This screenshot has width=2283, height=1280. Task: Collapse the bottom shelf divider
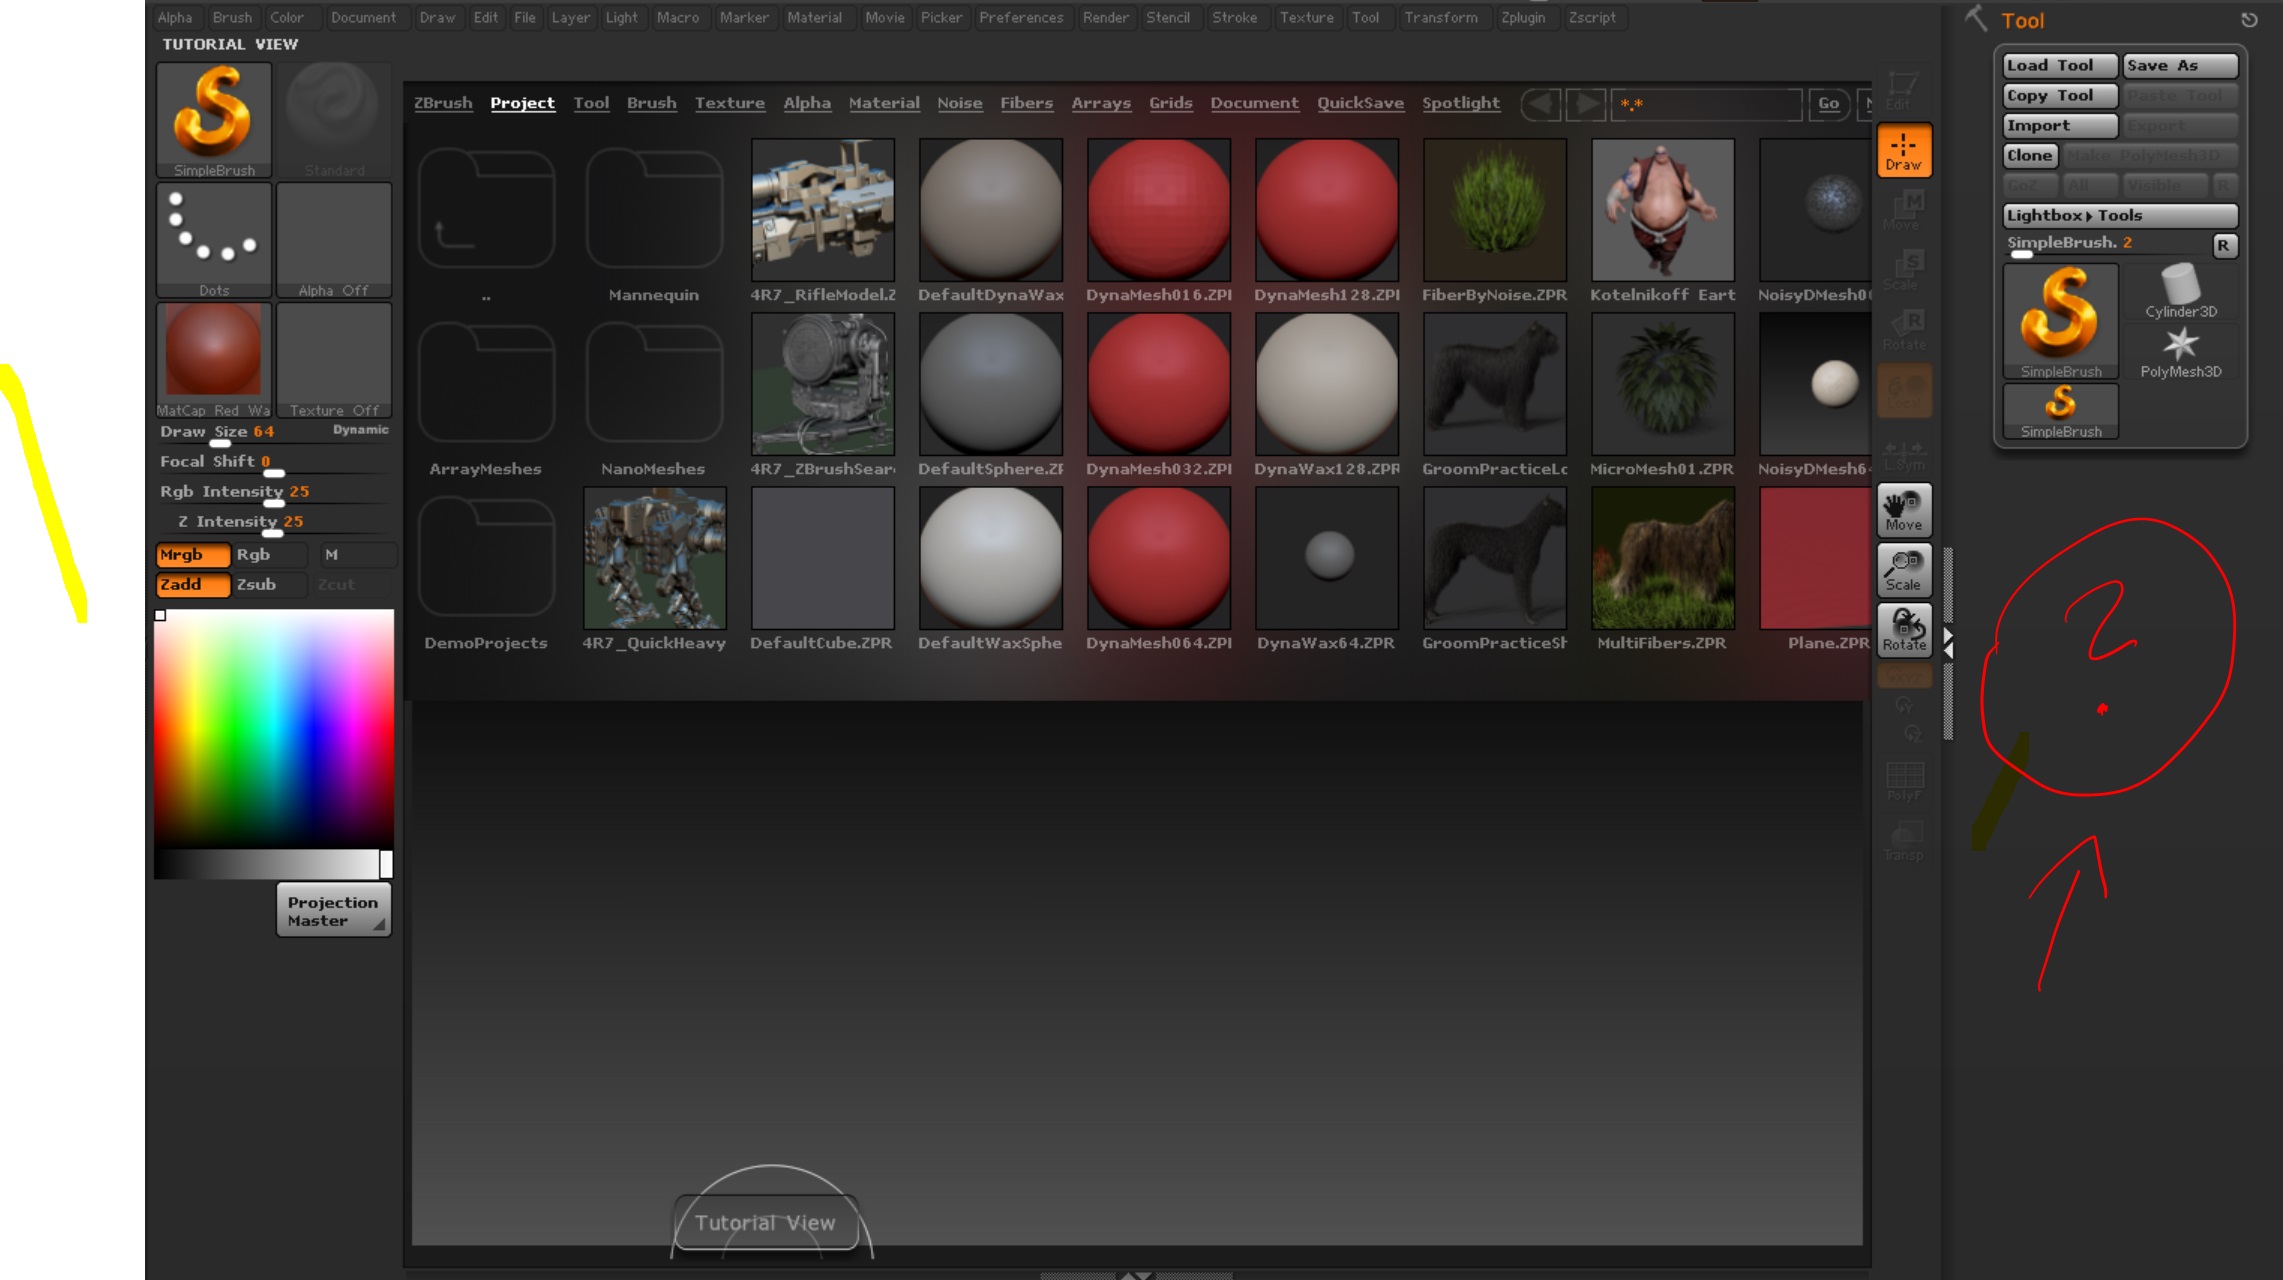pyautogui.click(x=1135, y=1275)
